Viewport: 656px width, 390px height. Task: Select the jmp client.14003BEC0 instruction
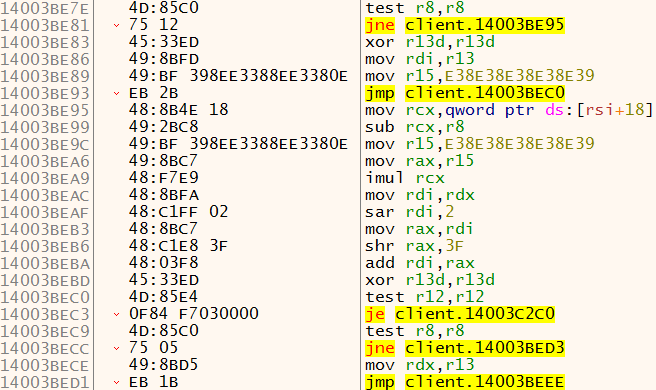(465, 93)
